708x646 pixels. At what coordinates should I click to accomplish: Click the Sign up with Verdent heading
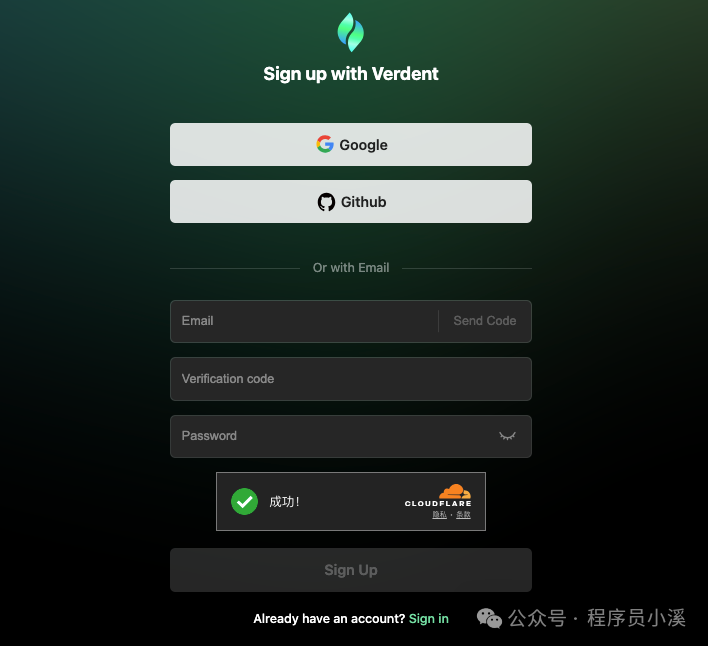point(351,74)
